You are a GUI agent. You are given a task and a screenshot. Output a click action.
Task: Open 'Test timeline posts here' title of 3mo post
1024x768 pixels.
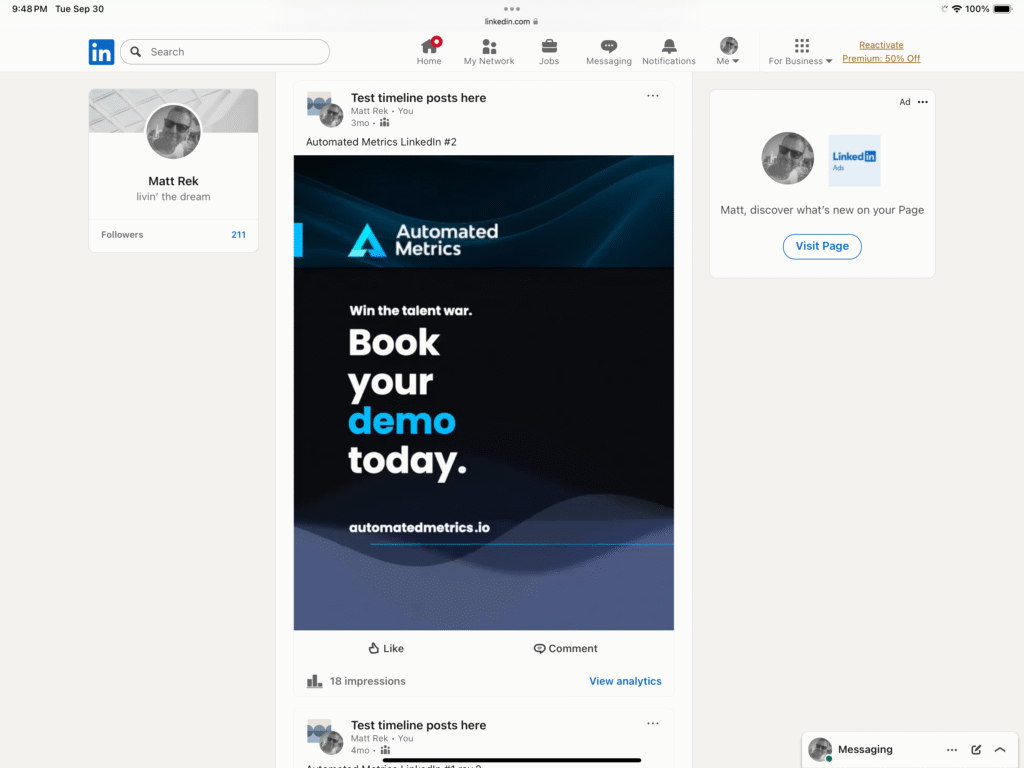point(419,98)
